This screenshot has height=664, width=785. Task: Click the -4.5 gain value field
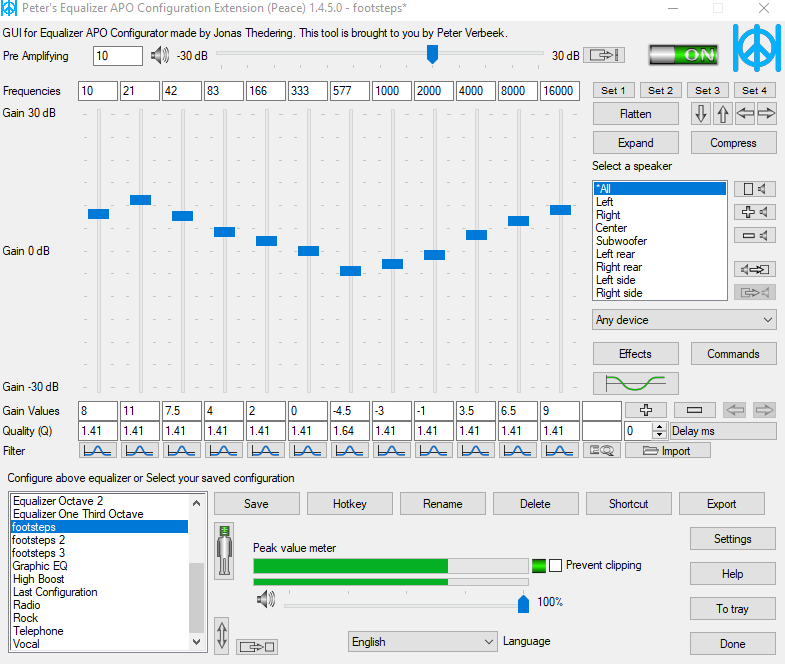click(x=349, y=411)
